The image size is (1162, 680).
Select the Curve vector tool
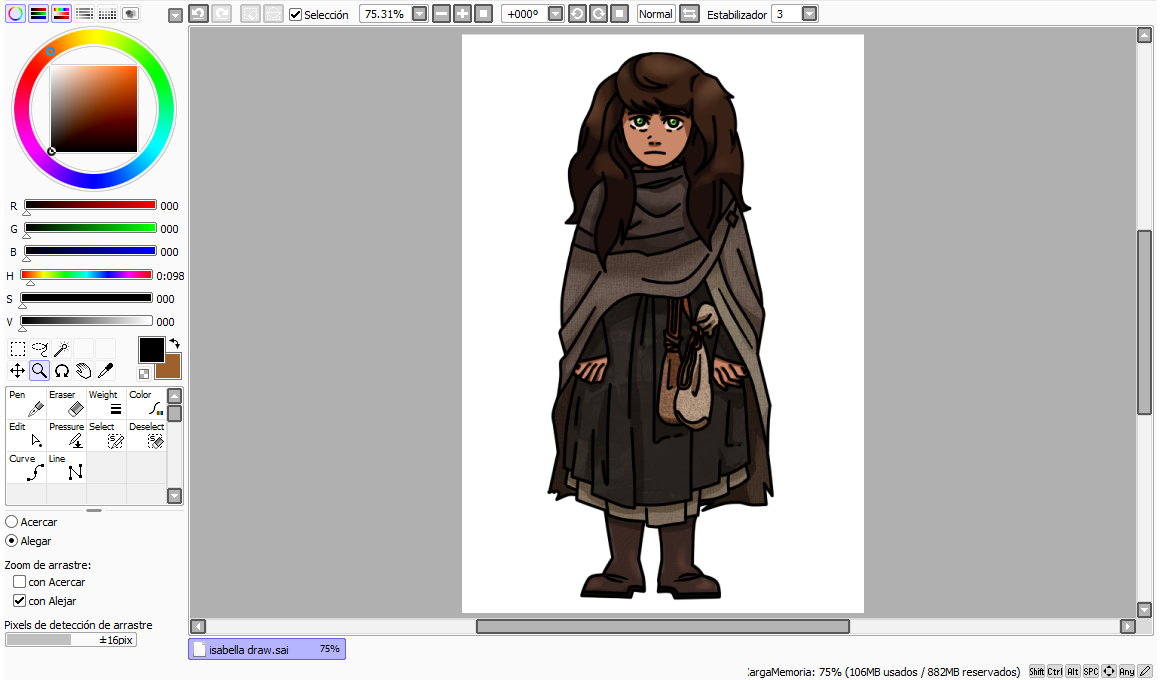coord(26,467)
